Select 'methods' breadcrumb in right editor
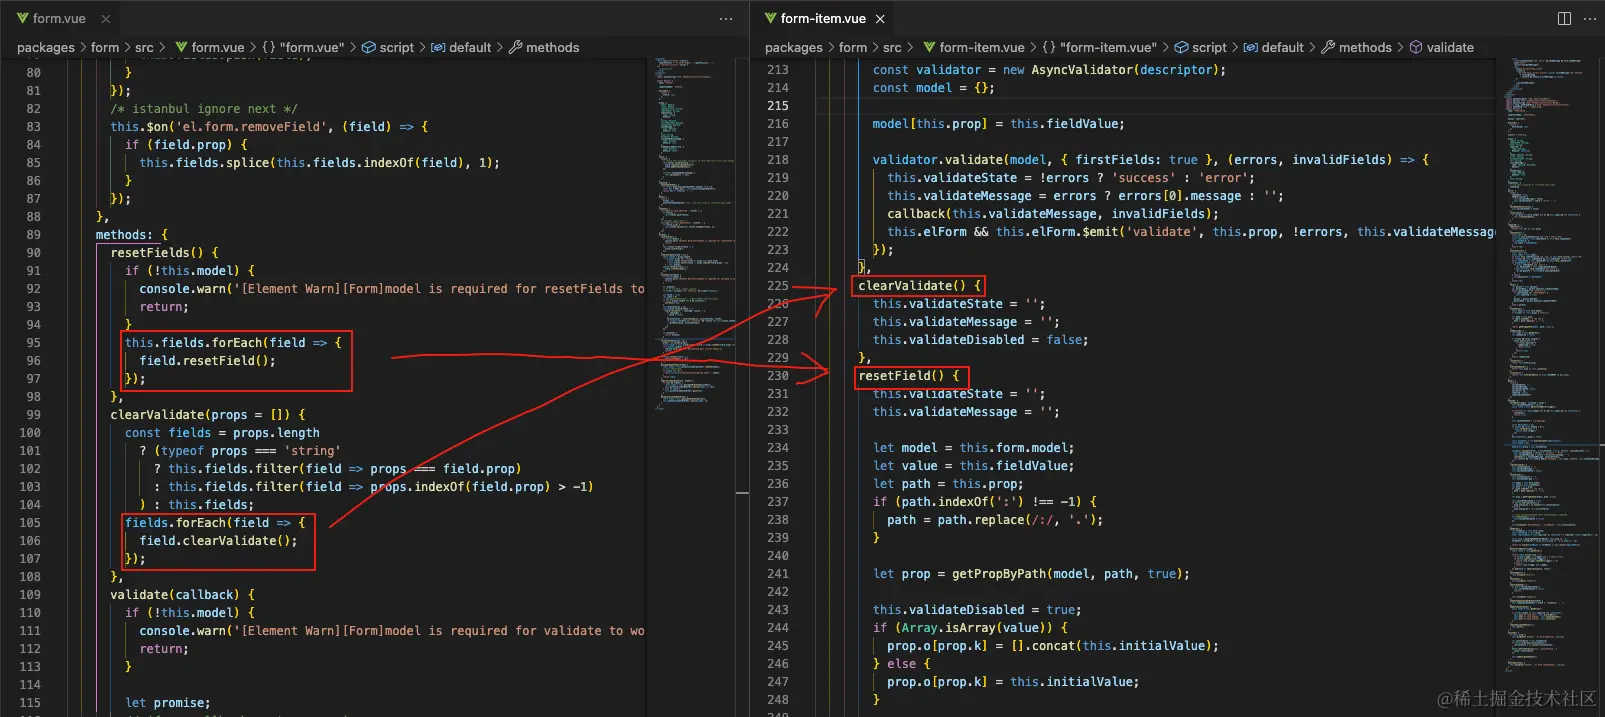Screen dimensions: 1605x717 point(1365,47)
